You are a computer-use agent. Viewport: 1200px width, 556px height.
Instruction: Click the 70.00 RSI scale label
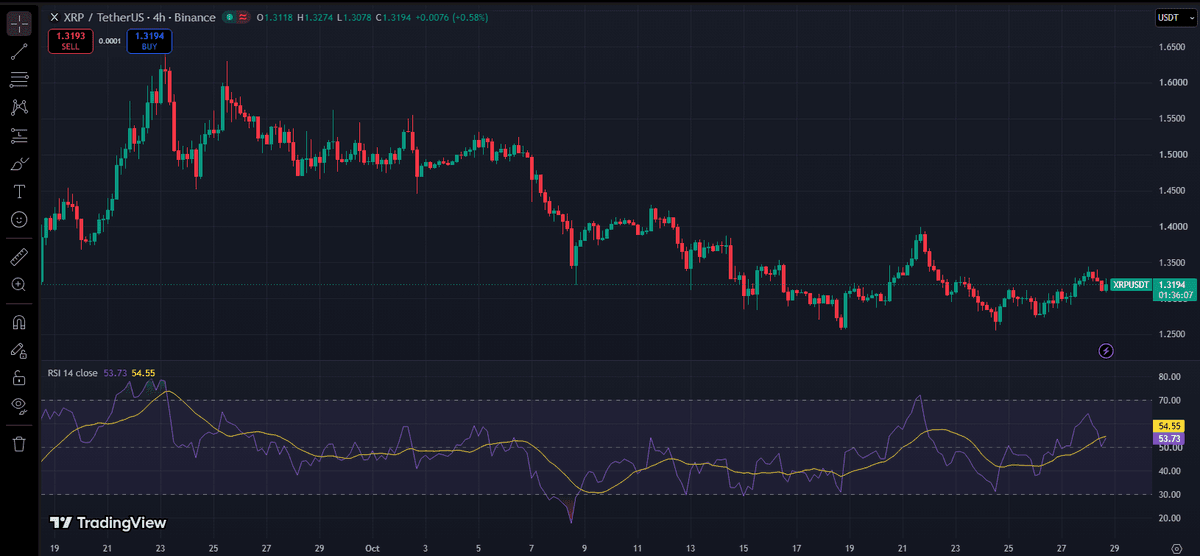click(1170, 401)
